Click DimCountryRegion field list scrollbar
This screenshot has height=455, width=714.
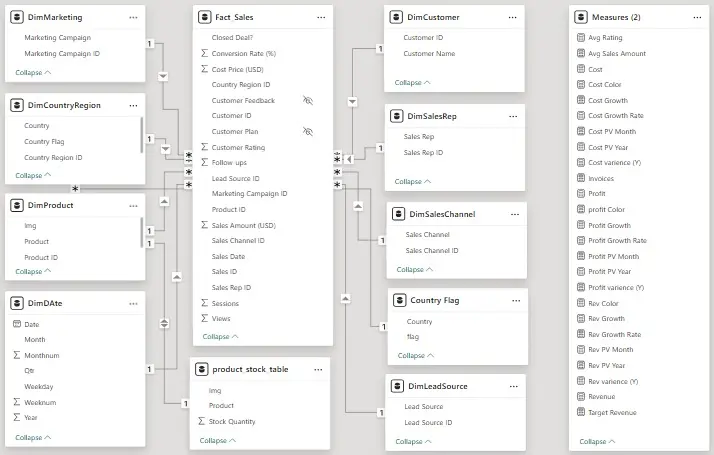point(142,135)
